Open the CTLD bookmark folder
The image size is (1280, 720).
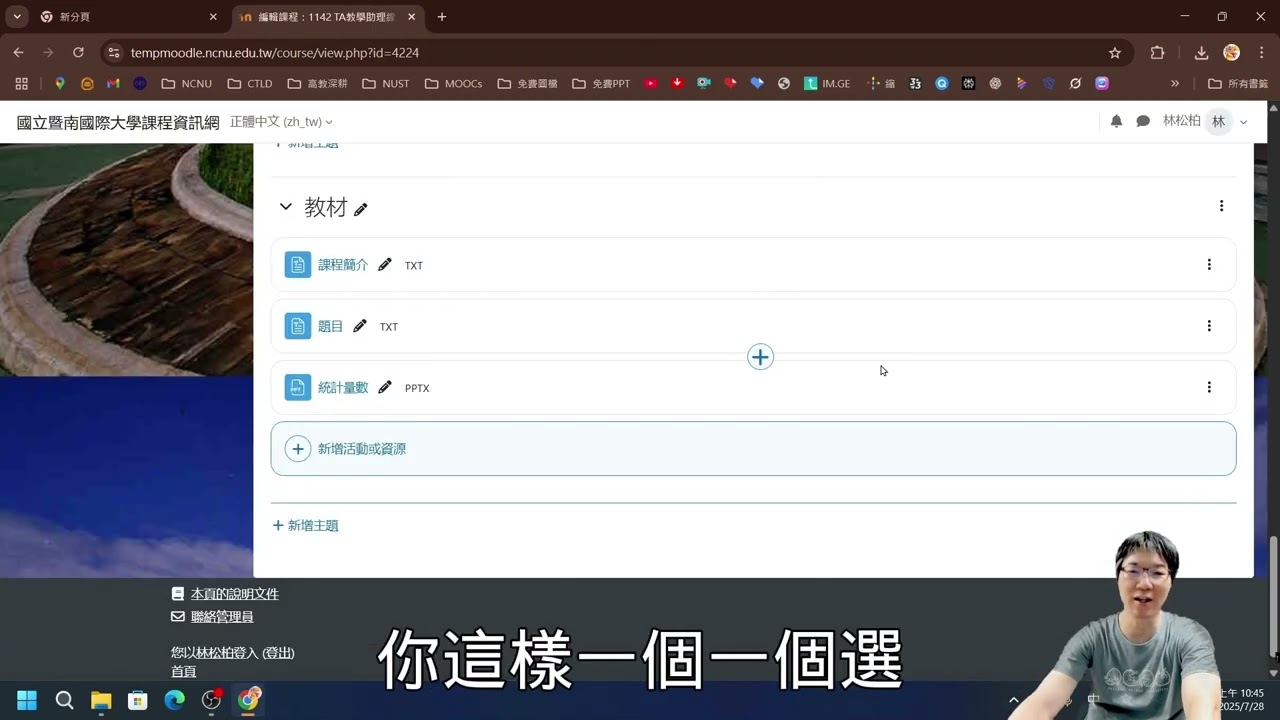[250, 84]
